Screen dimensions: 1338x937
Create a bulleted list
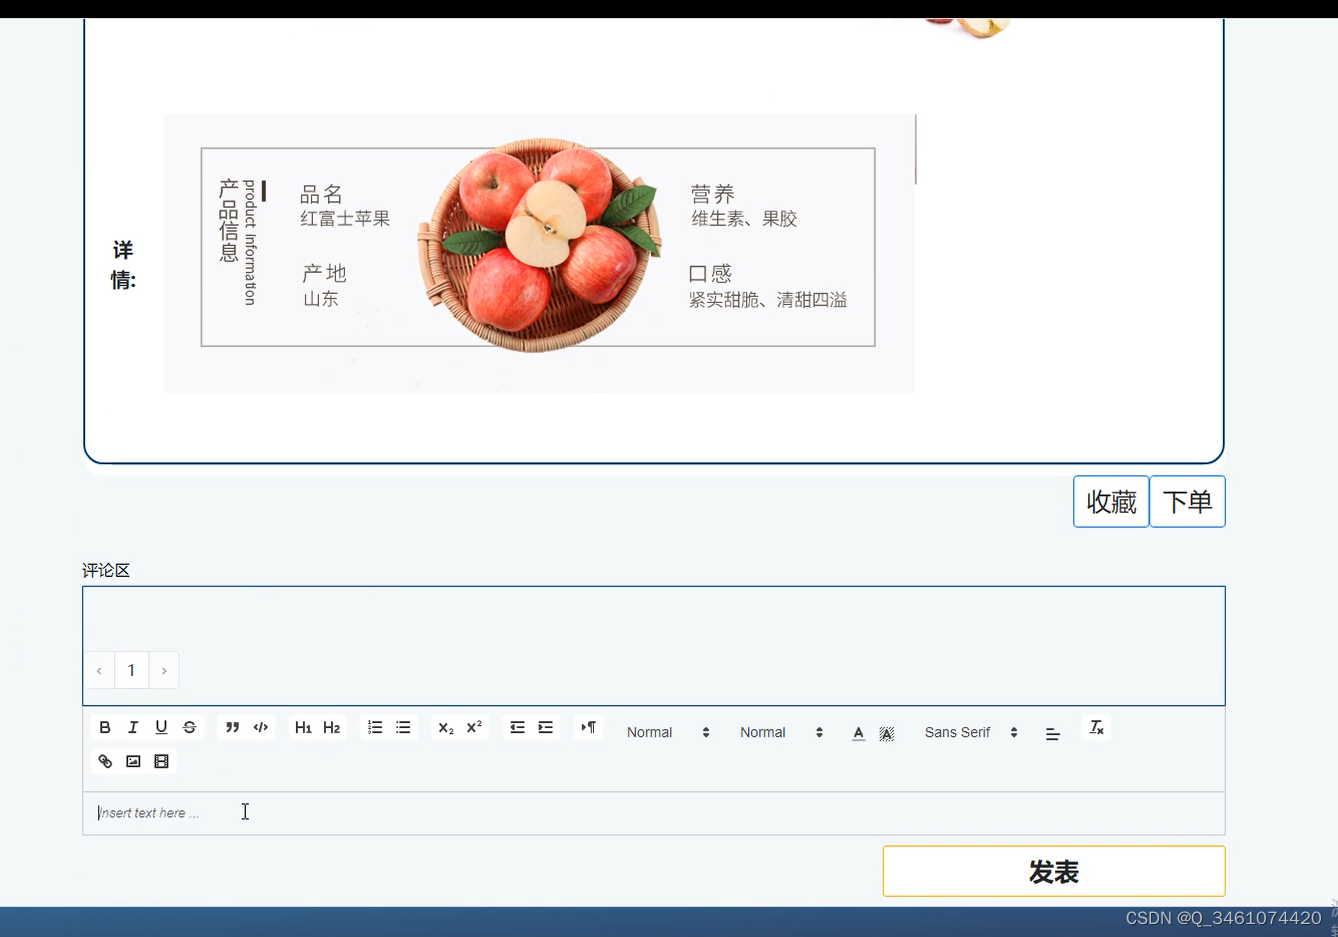click(x=403, y=728)
